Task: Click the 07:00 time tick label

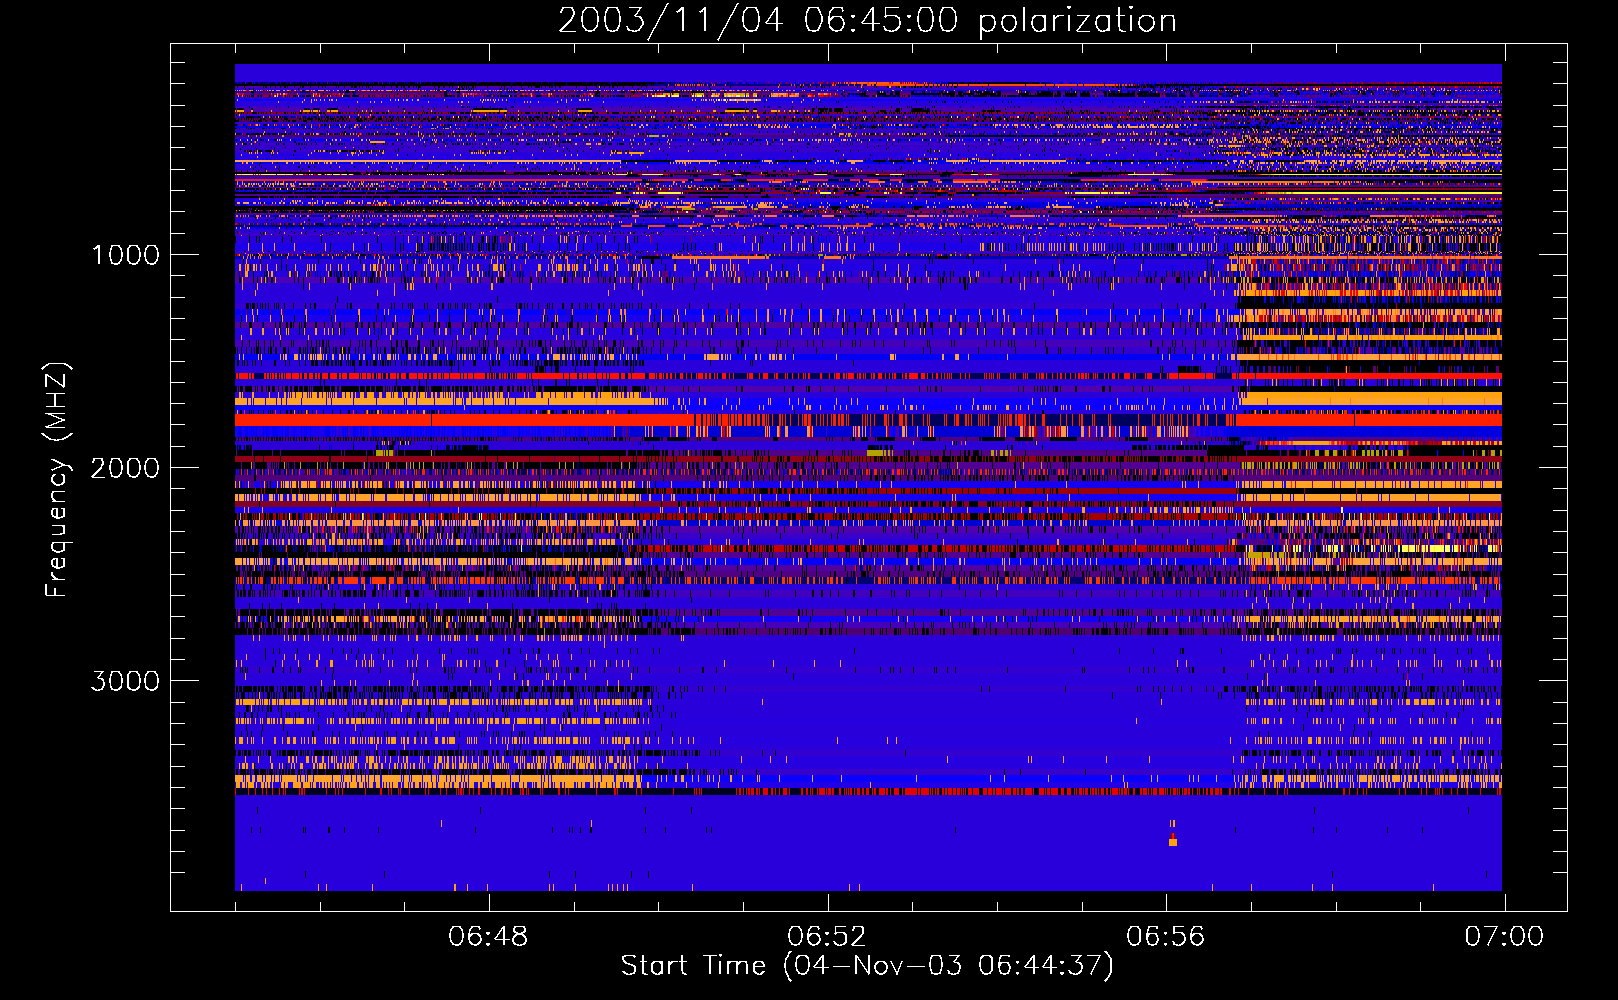Action: pos(1504,937)
